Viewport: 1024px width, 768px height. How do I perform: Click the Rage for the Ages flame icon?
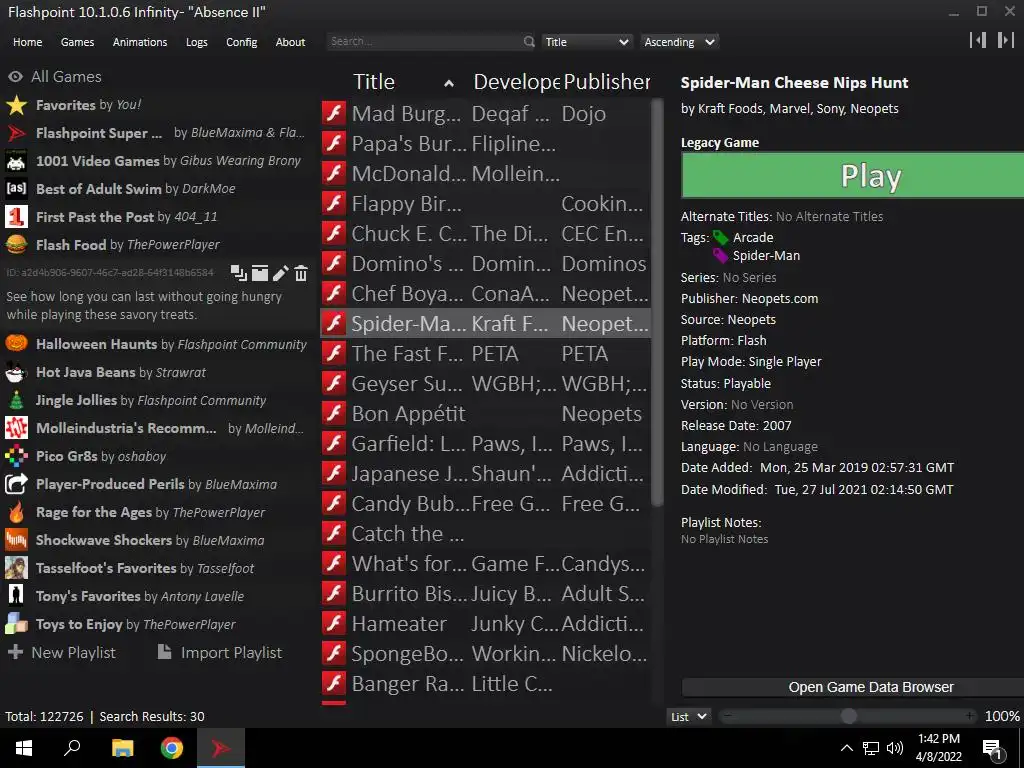tap(16, 512)
